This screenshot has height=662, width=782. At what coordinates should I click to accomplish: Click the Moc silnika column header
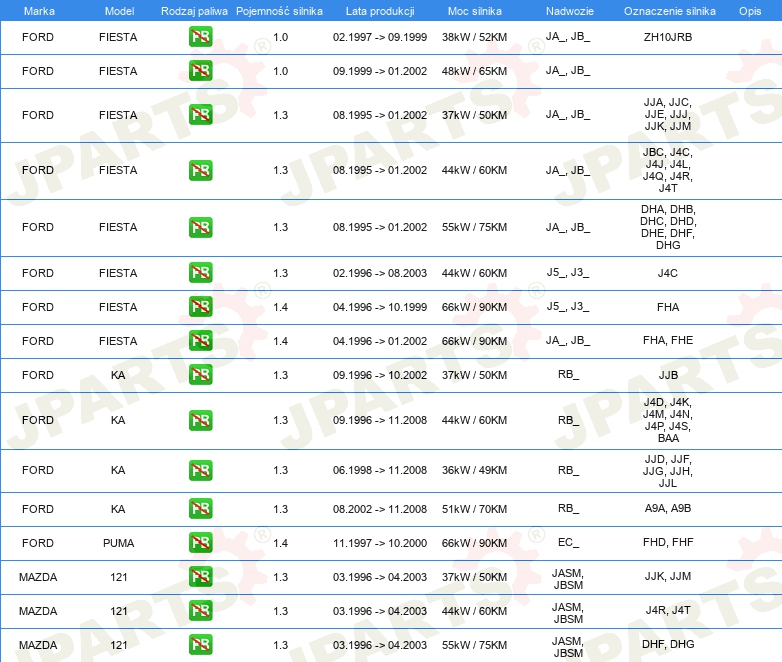click(x=475, y=11)
